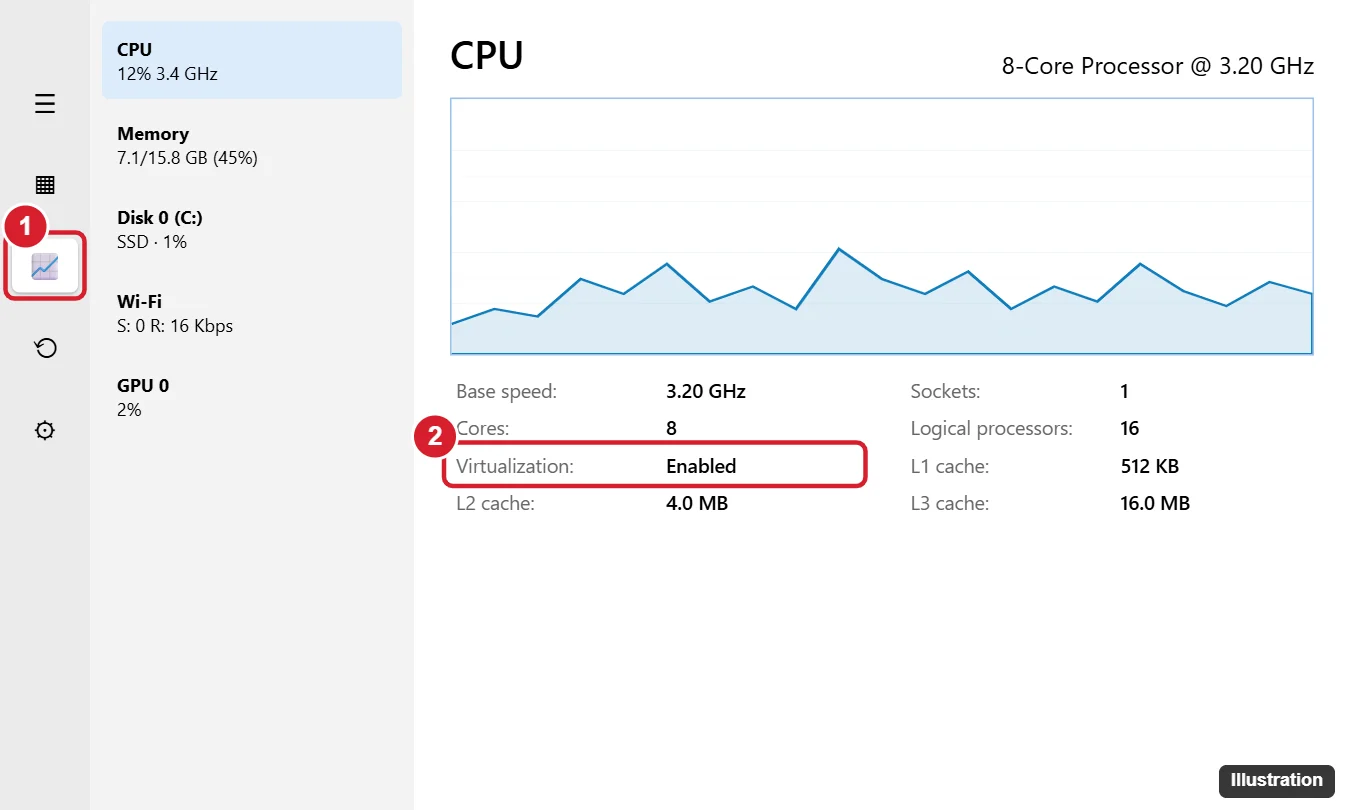This screenshot has height=810, width=1350.
Task: Select the CPU performance entry
Action: (x=252, y=60)
